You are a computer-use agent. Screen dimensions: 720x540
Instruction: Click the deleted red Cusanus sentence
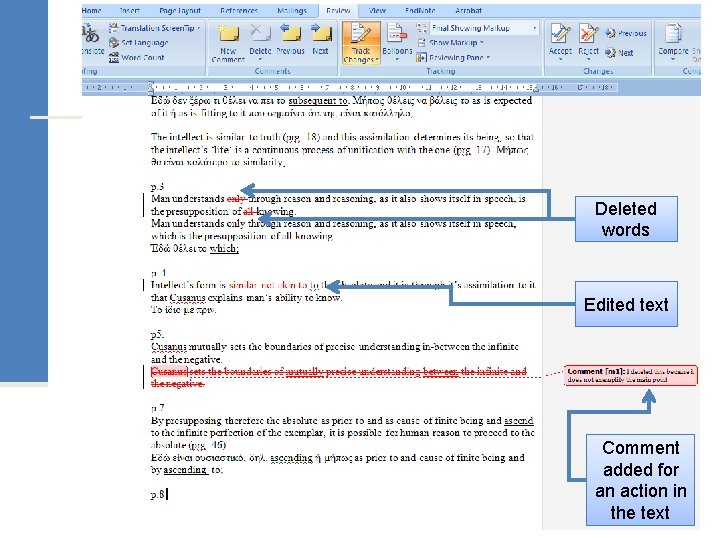pyautogui.click(x=338, y=377)
